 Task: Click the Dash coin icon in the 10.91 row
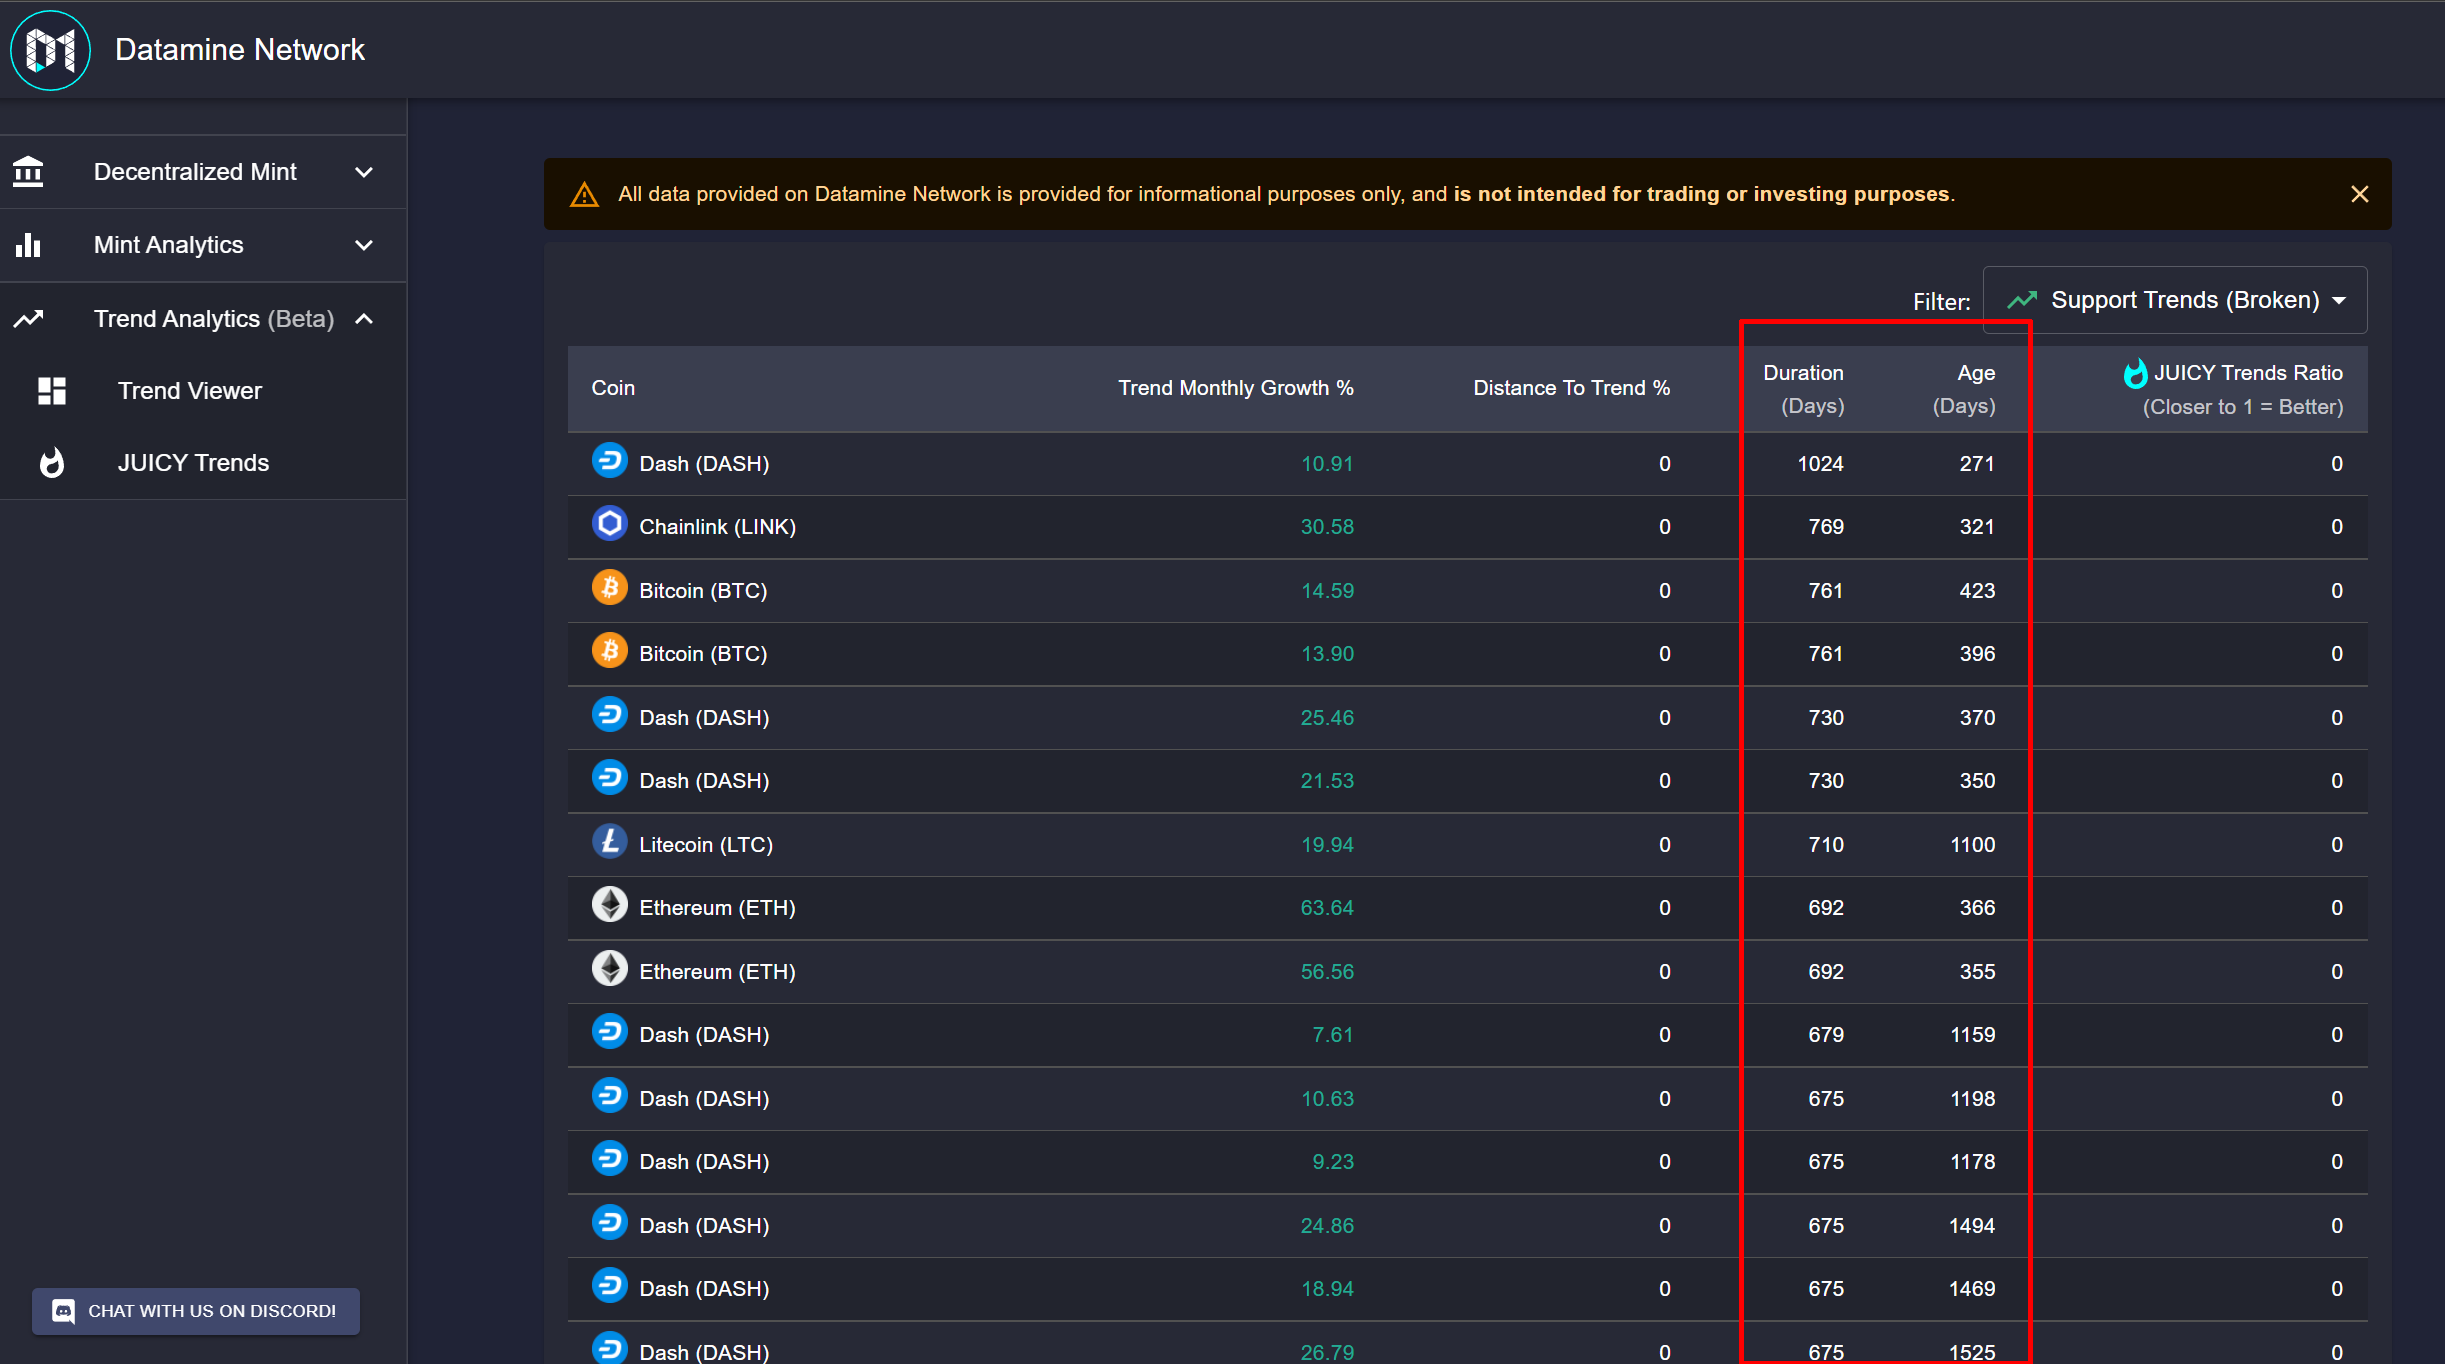click(609, 461)
